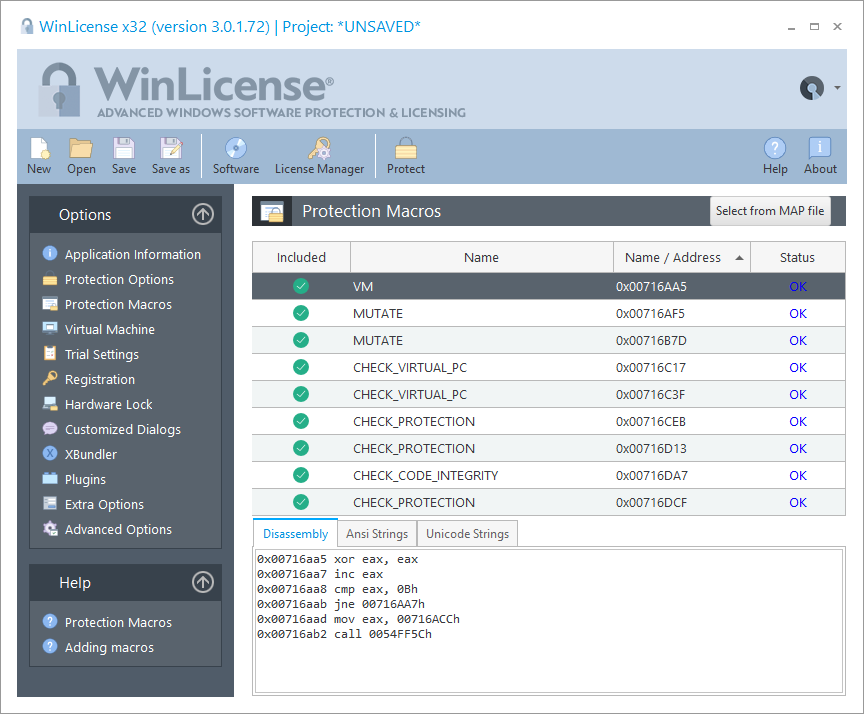The image size is (864, 714).
Task: Launch the License Manager
Action: [x=320, y=156]
